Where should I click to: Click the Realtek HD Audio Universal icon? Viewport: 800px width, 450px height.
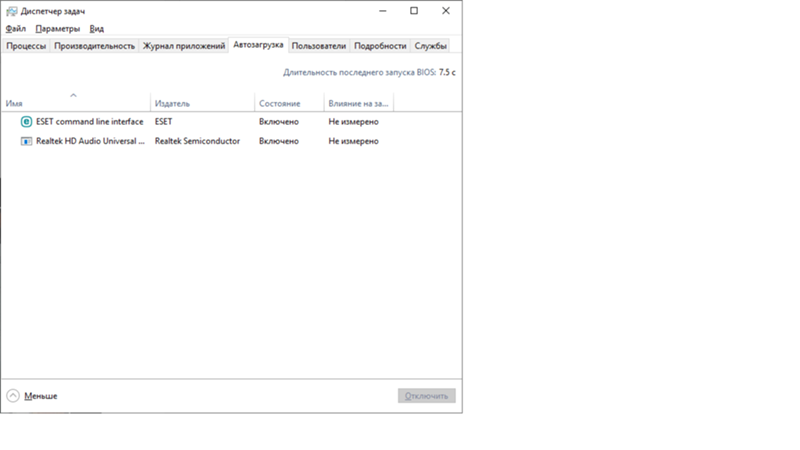[26, 141]
